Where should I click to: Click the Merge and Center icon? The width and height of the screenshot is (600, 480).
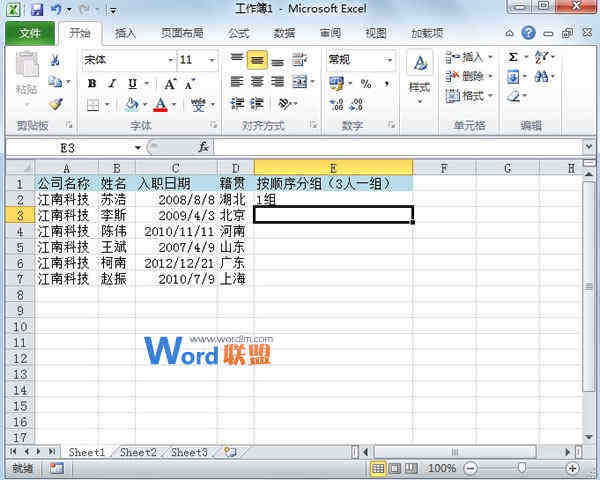tap(300, 82)
